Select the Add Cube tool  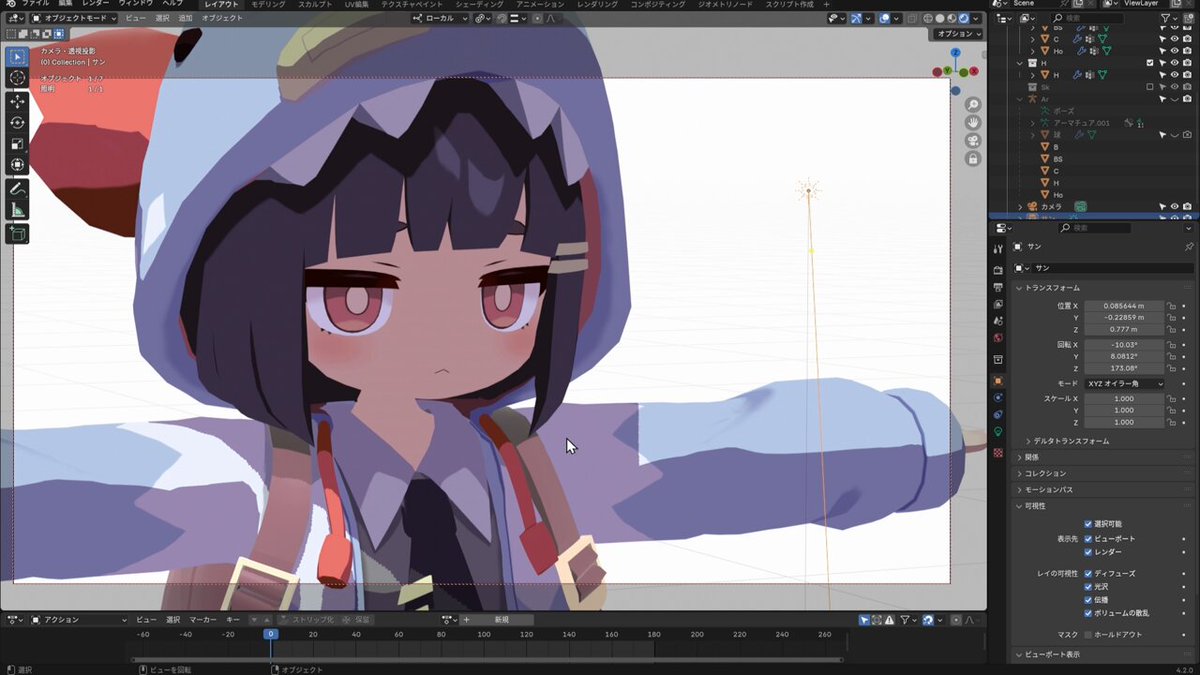(18, 233)
